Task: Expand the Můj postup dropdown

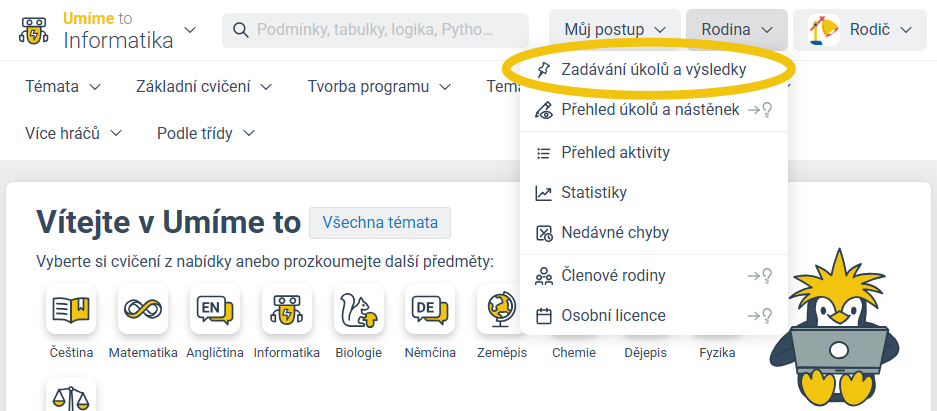Action: pos(614,30)
